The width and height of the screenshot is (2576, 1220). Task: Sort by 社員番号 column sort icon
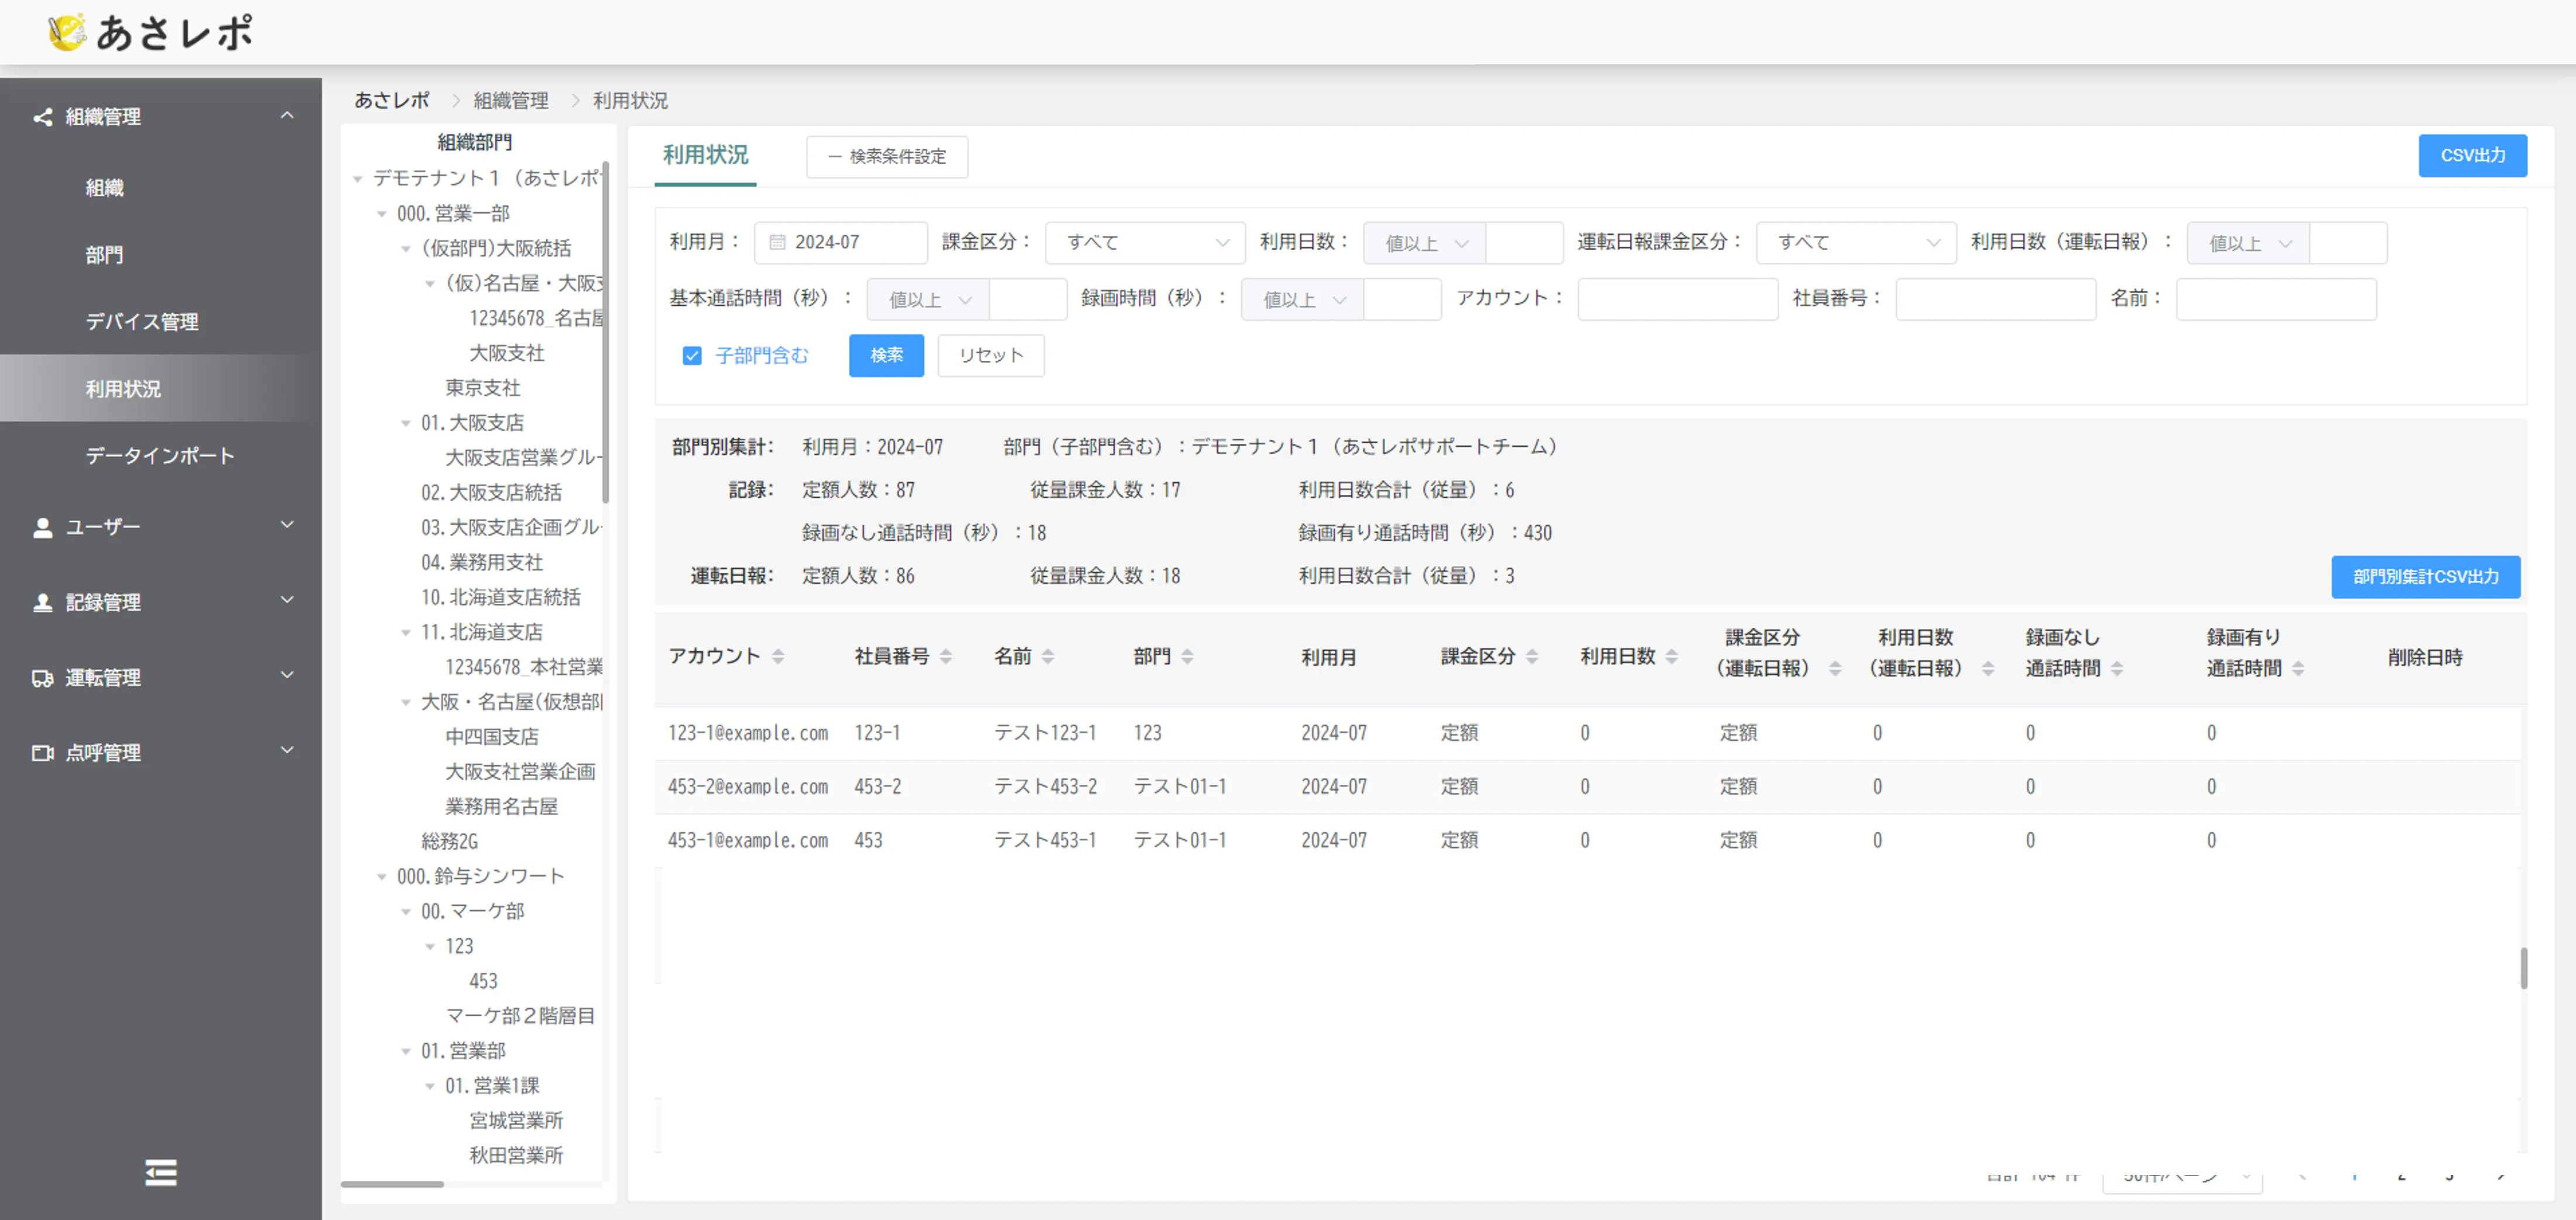[x=945, y=657]
